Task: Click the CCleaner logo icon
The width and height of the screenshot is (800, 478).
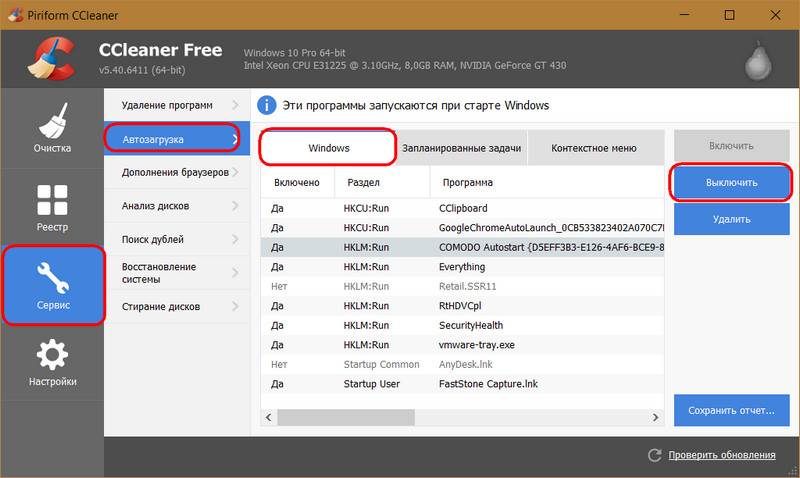Action: click(x=52, y=59)
